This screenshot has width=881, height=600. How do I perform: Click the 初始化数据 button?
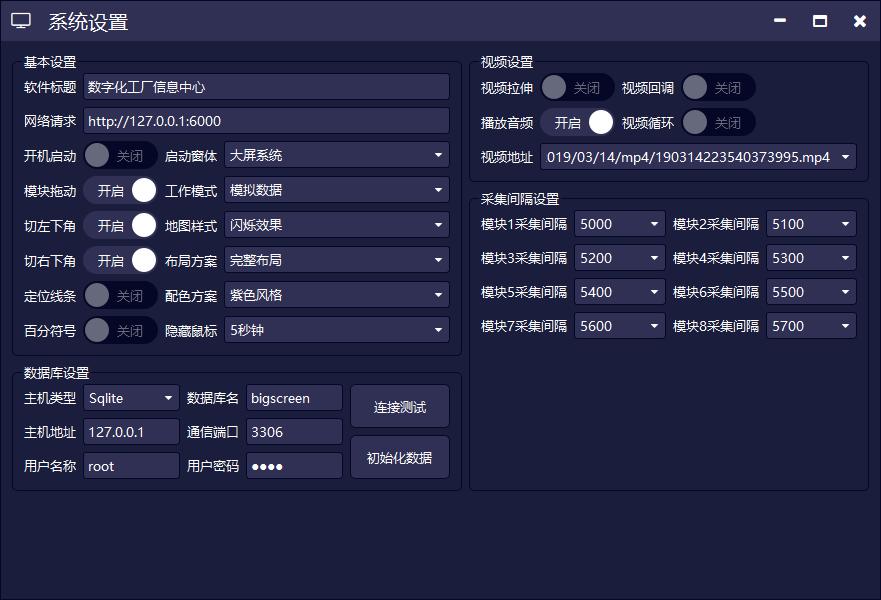point(400,458)
